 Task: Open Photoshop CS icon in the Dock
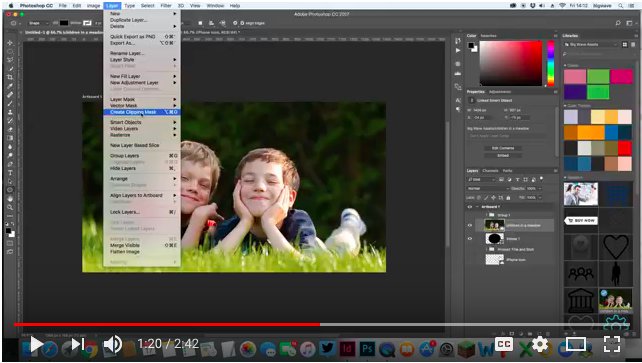coord(367,349)
